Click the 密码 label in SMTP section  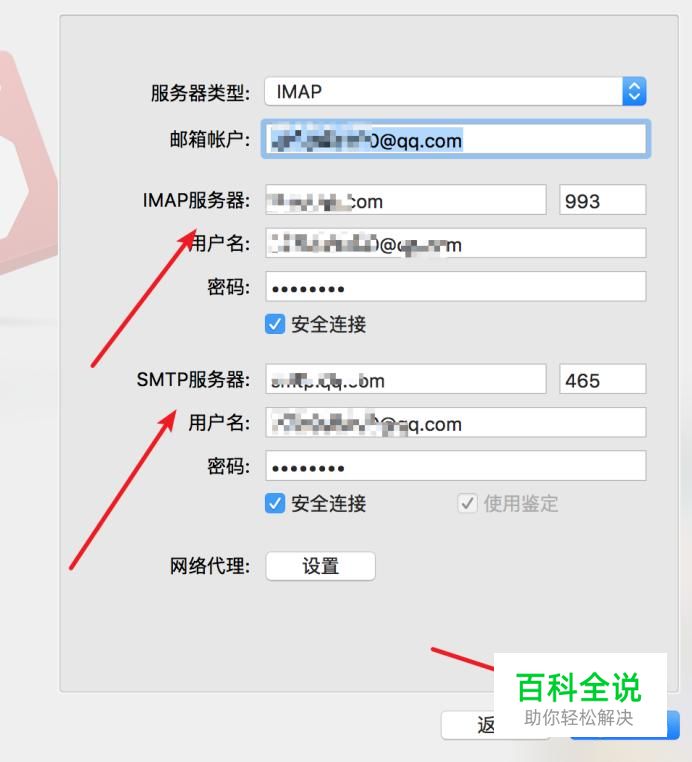(228, 466)
